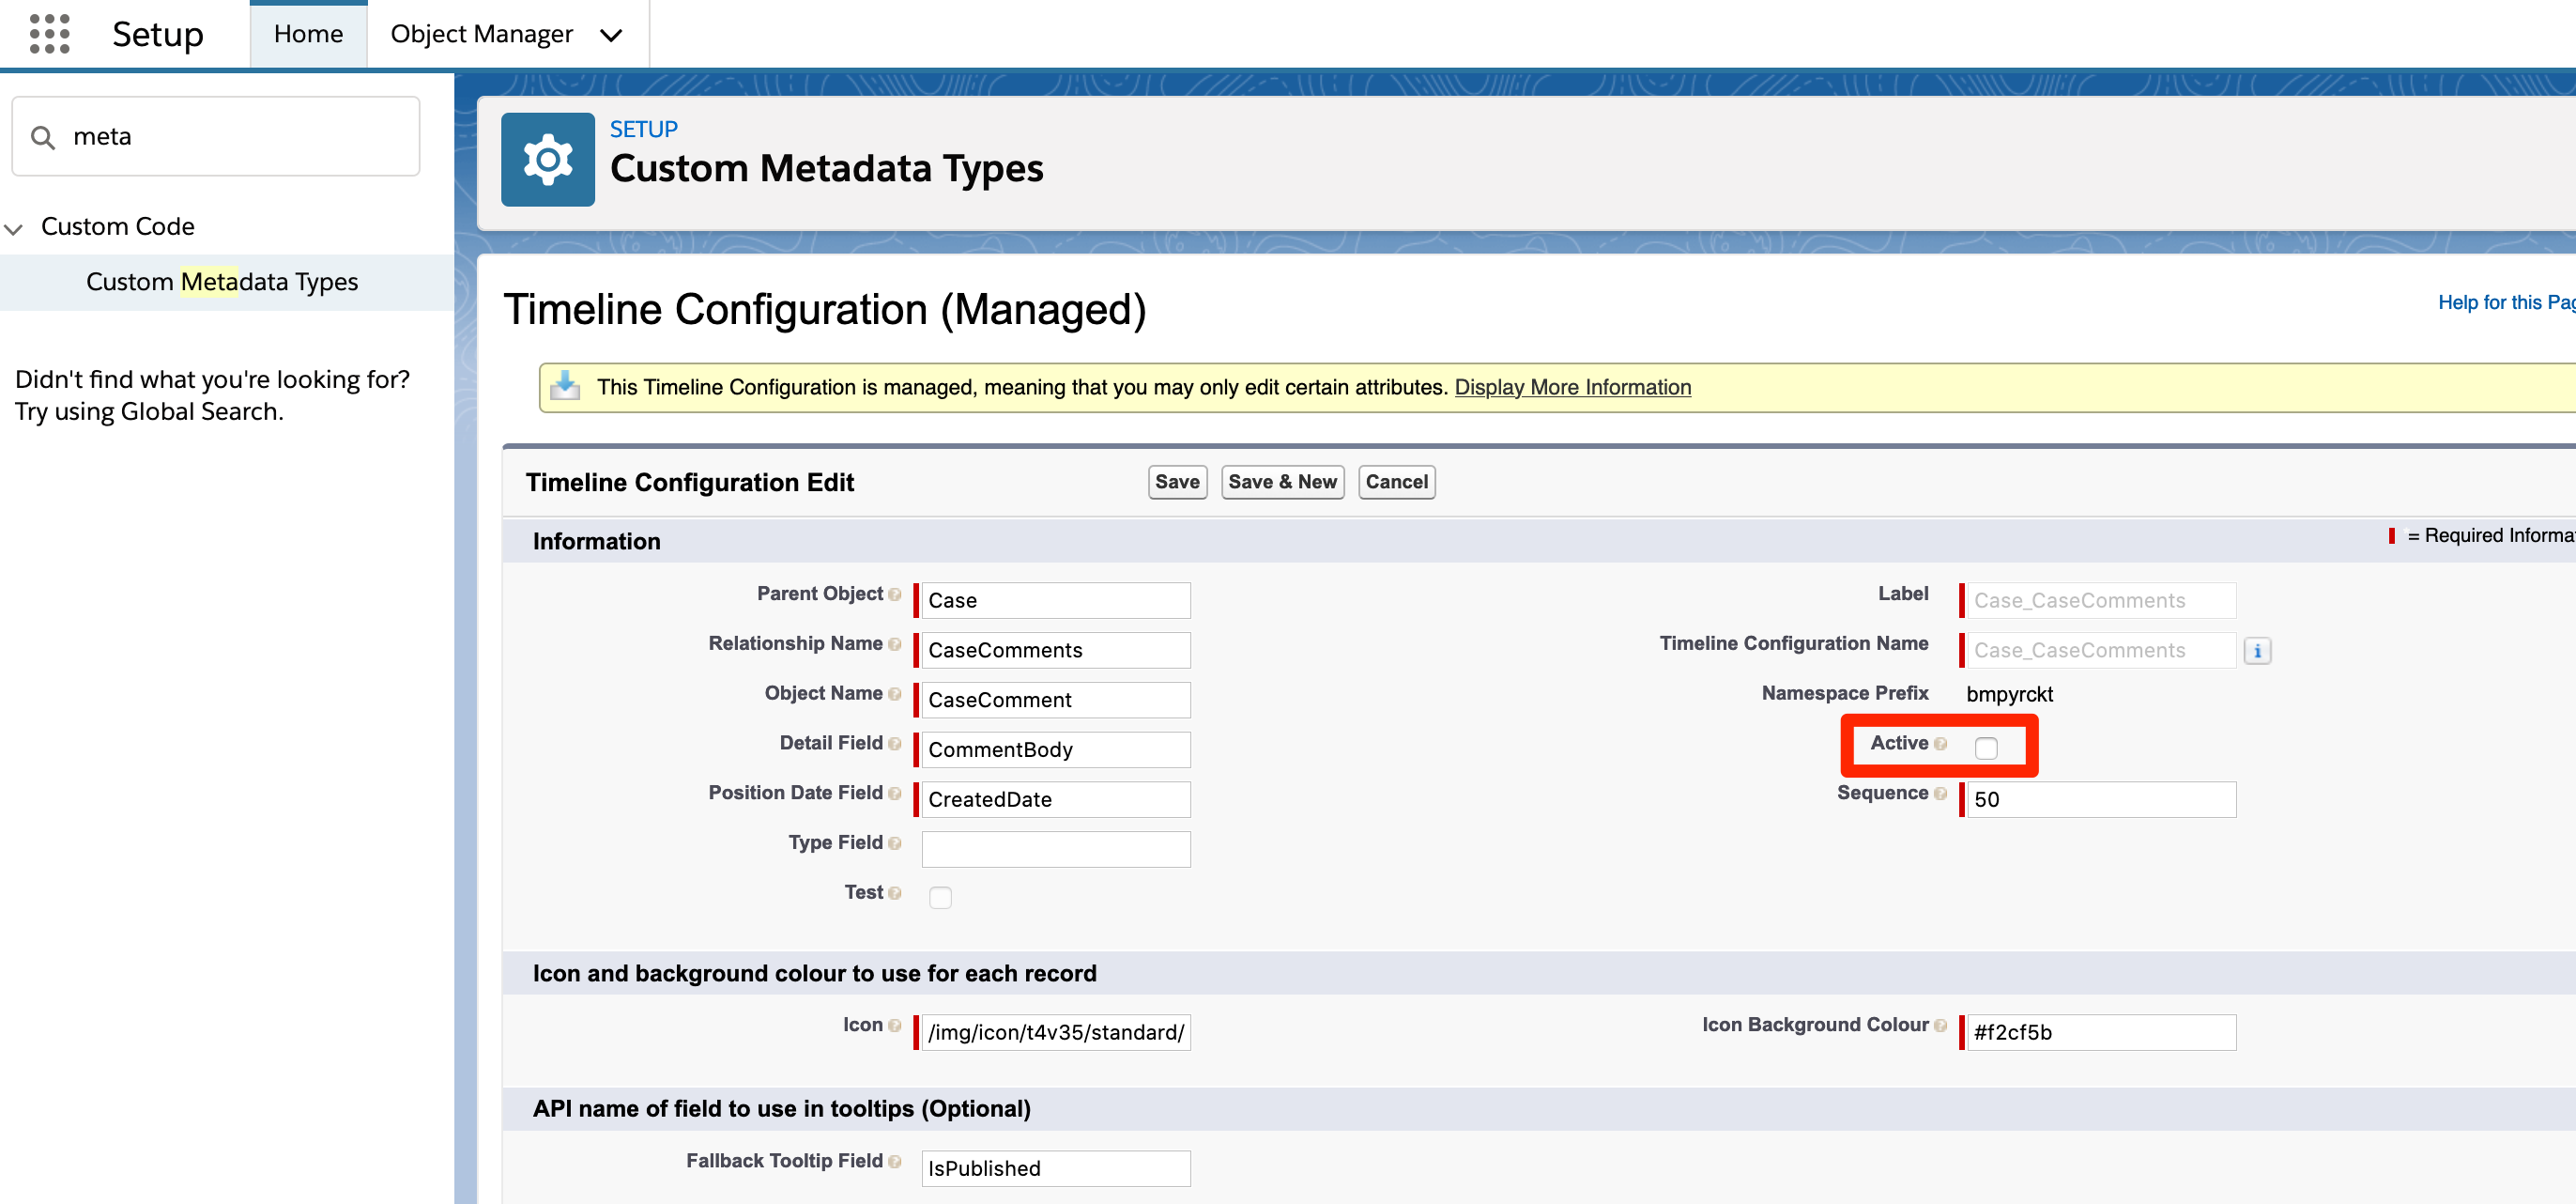
Task: Open the Display More Information link
Action: click(x=1572, y=387)
